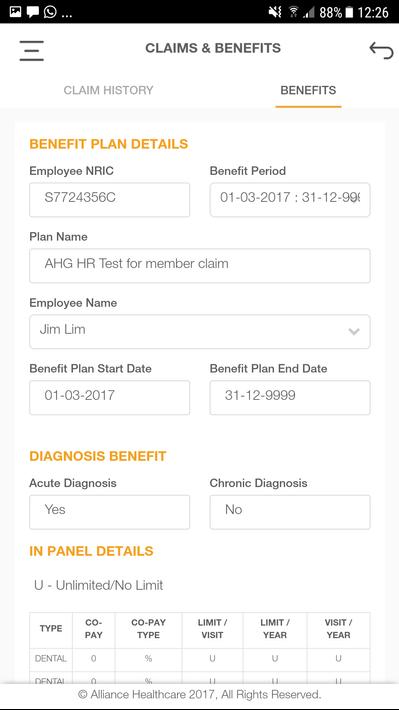This screenshot has height=710, width=399.
Task: Tap the image notification icon in status bar
Action: click(x=15, y=12)
